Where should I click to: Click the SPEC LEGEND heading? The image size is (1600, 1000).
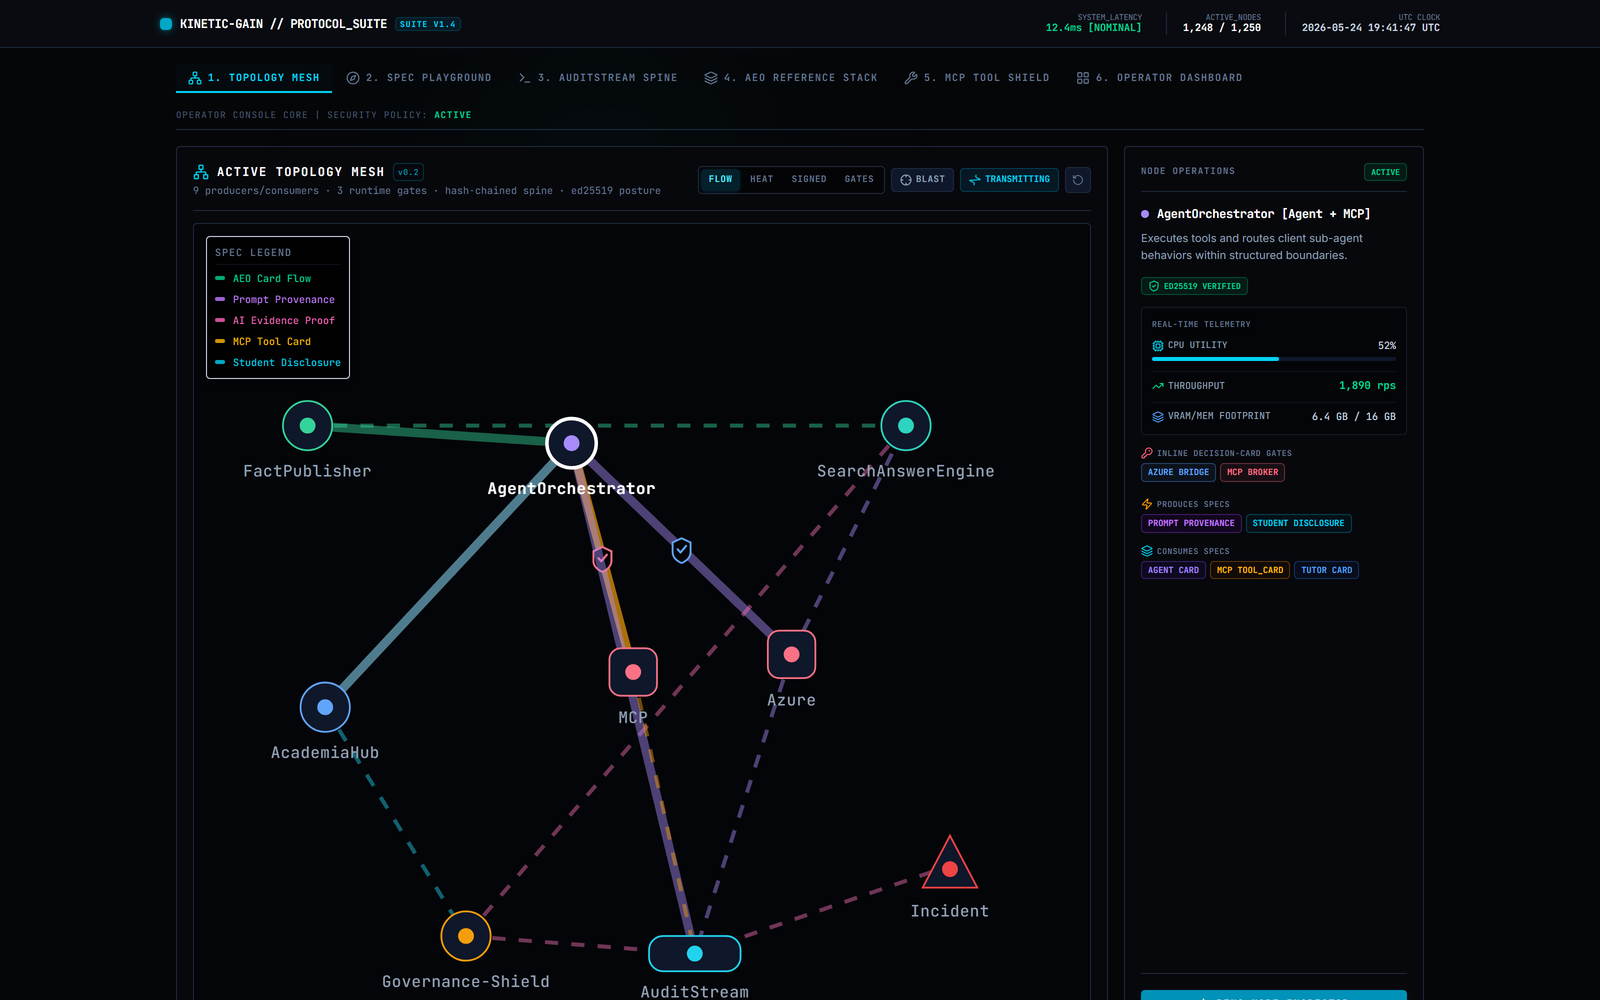point(253,253)
